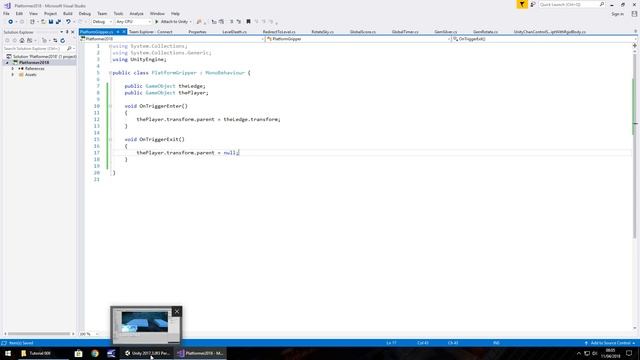This screenshot has width=640, height=360.
Task: Close the Unity taskbar preview thumbnail
Action: tap(177, 311)
